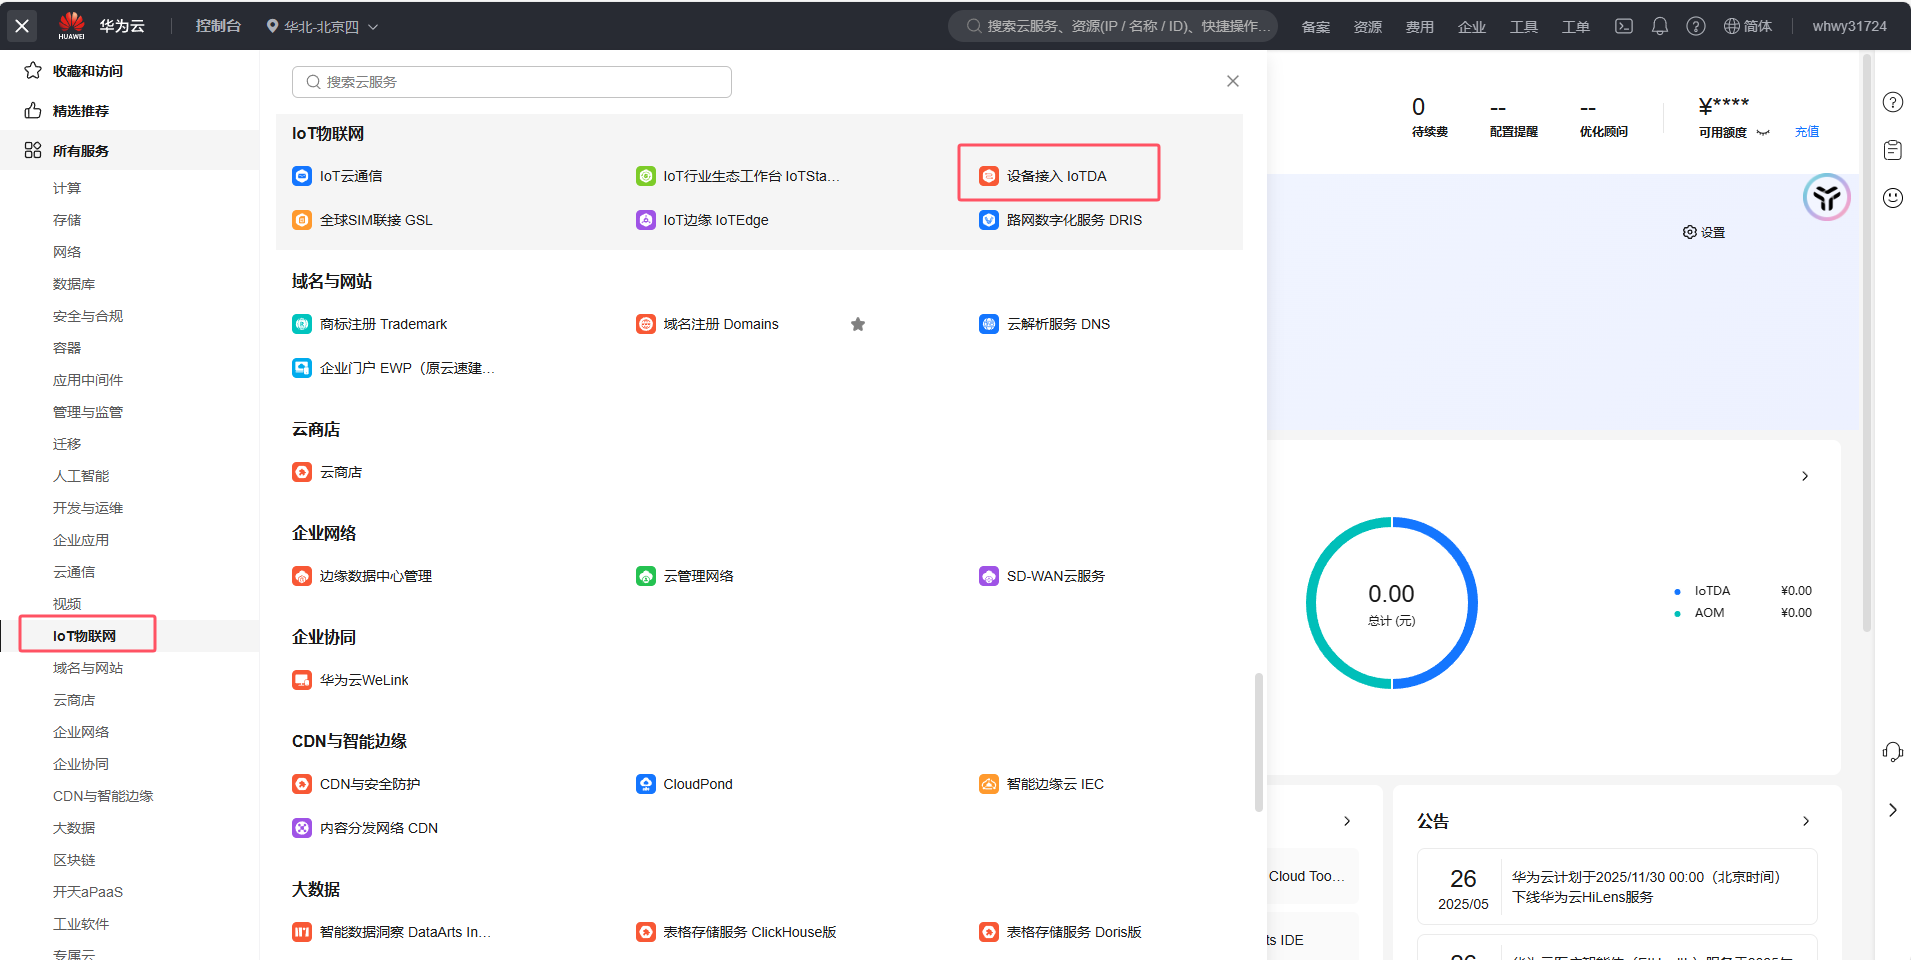The height and width of the screenshot is (960, 1911).
Task: Jump to 大数据 category in sidebar
Action: (74, 828)
